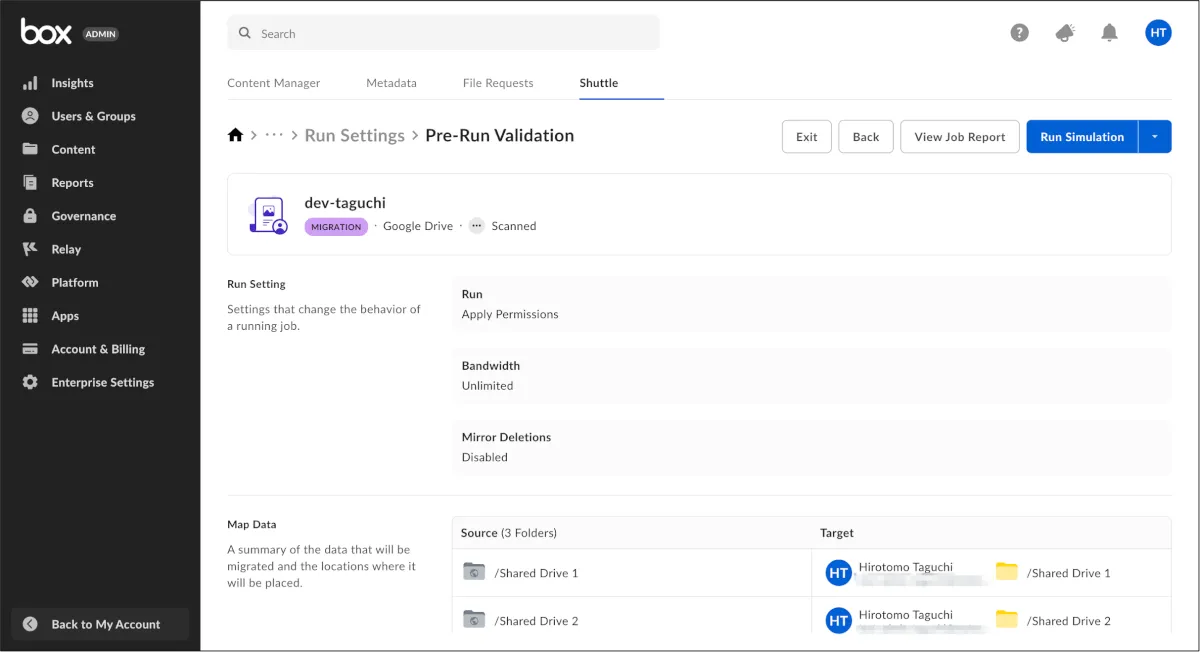Open the Governance section
This screenshot has height=652, width=1200.
(x=83, y=216)
